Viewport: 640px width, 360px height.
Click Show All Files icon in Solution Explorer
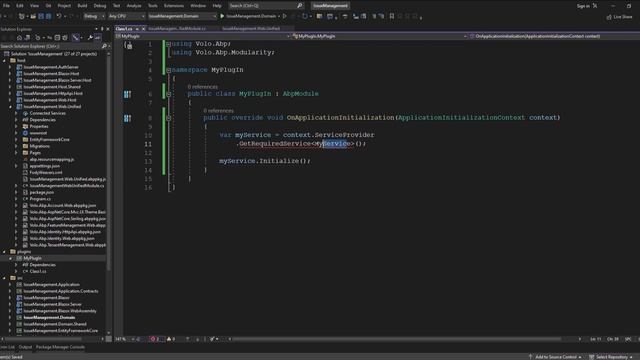pyautogui.click(x=65, y=38)
